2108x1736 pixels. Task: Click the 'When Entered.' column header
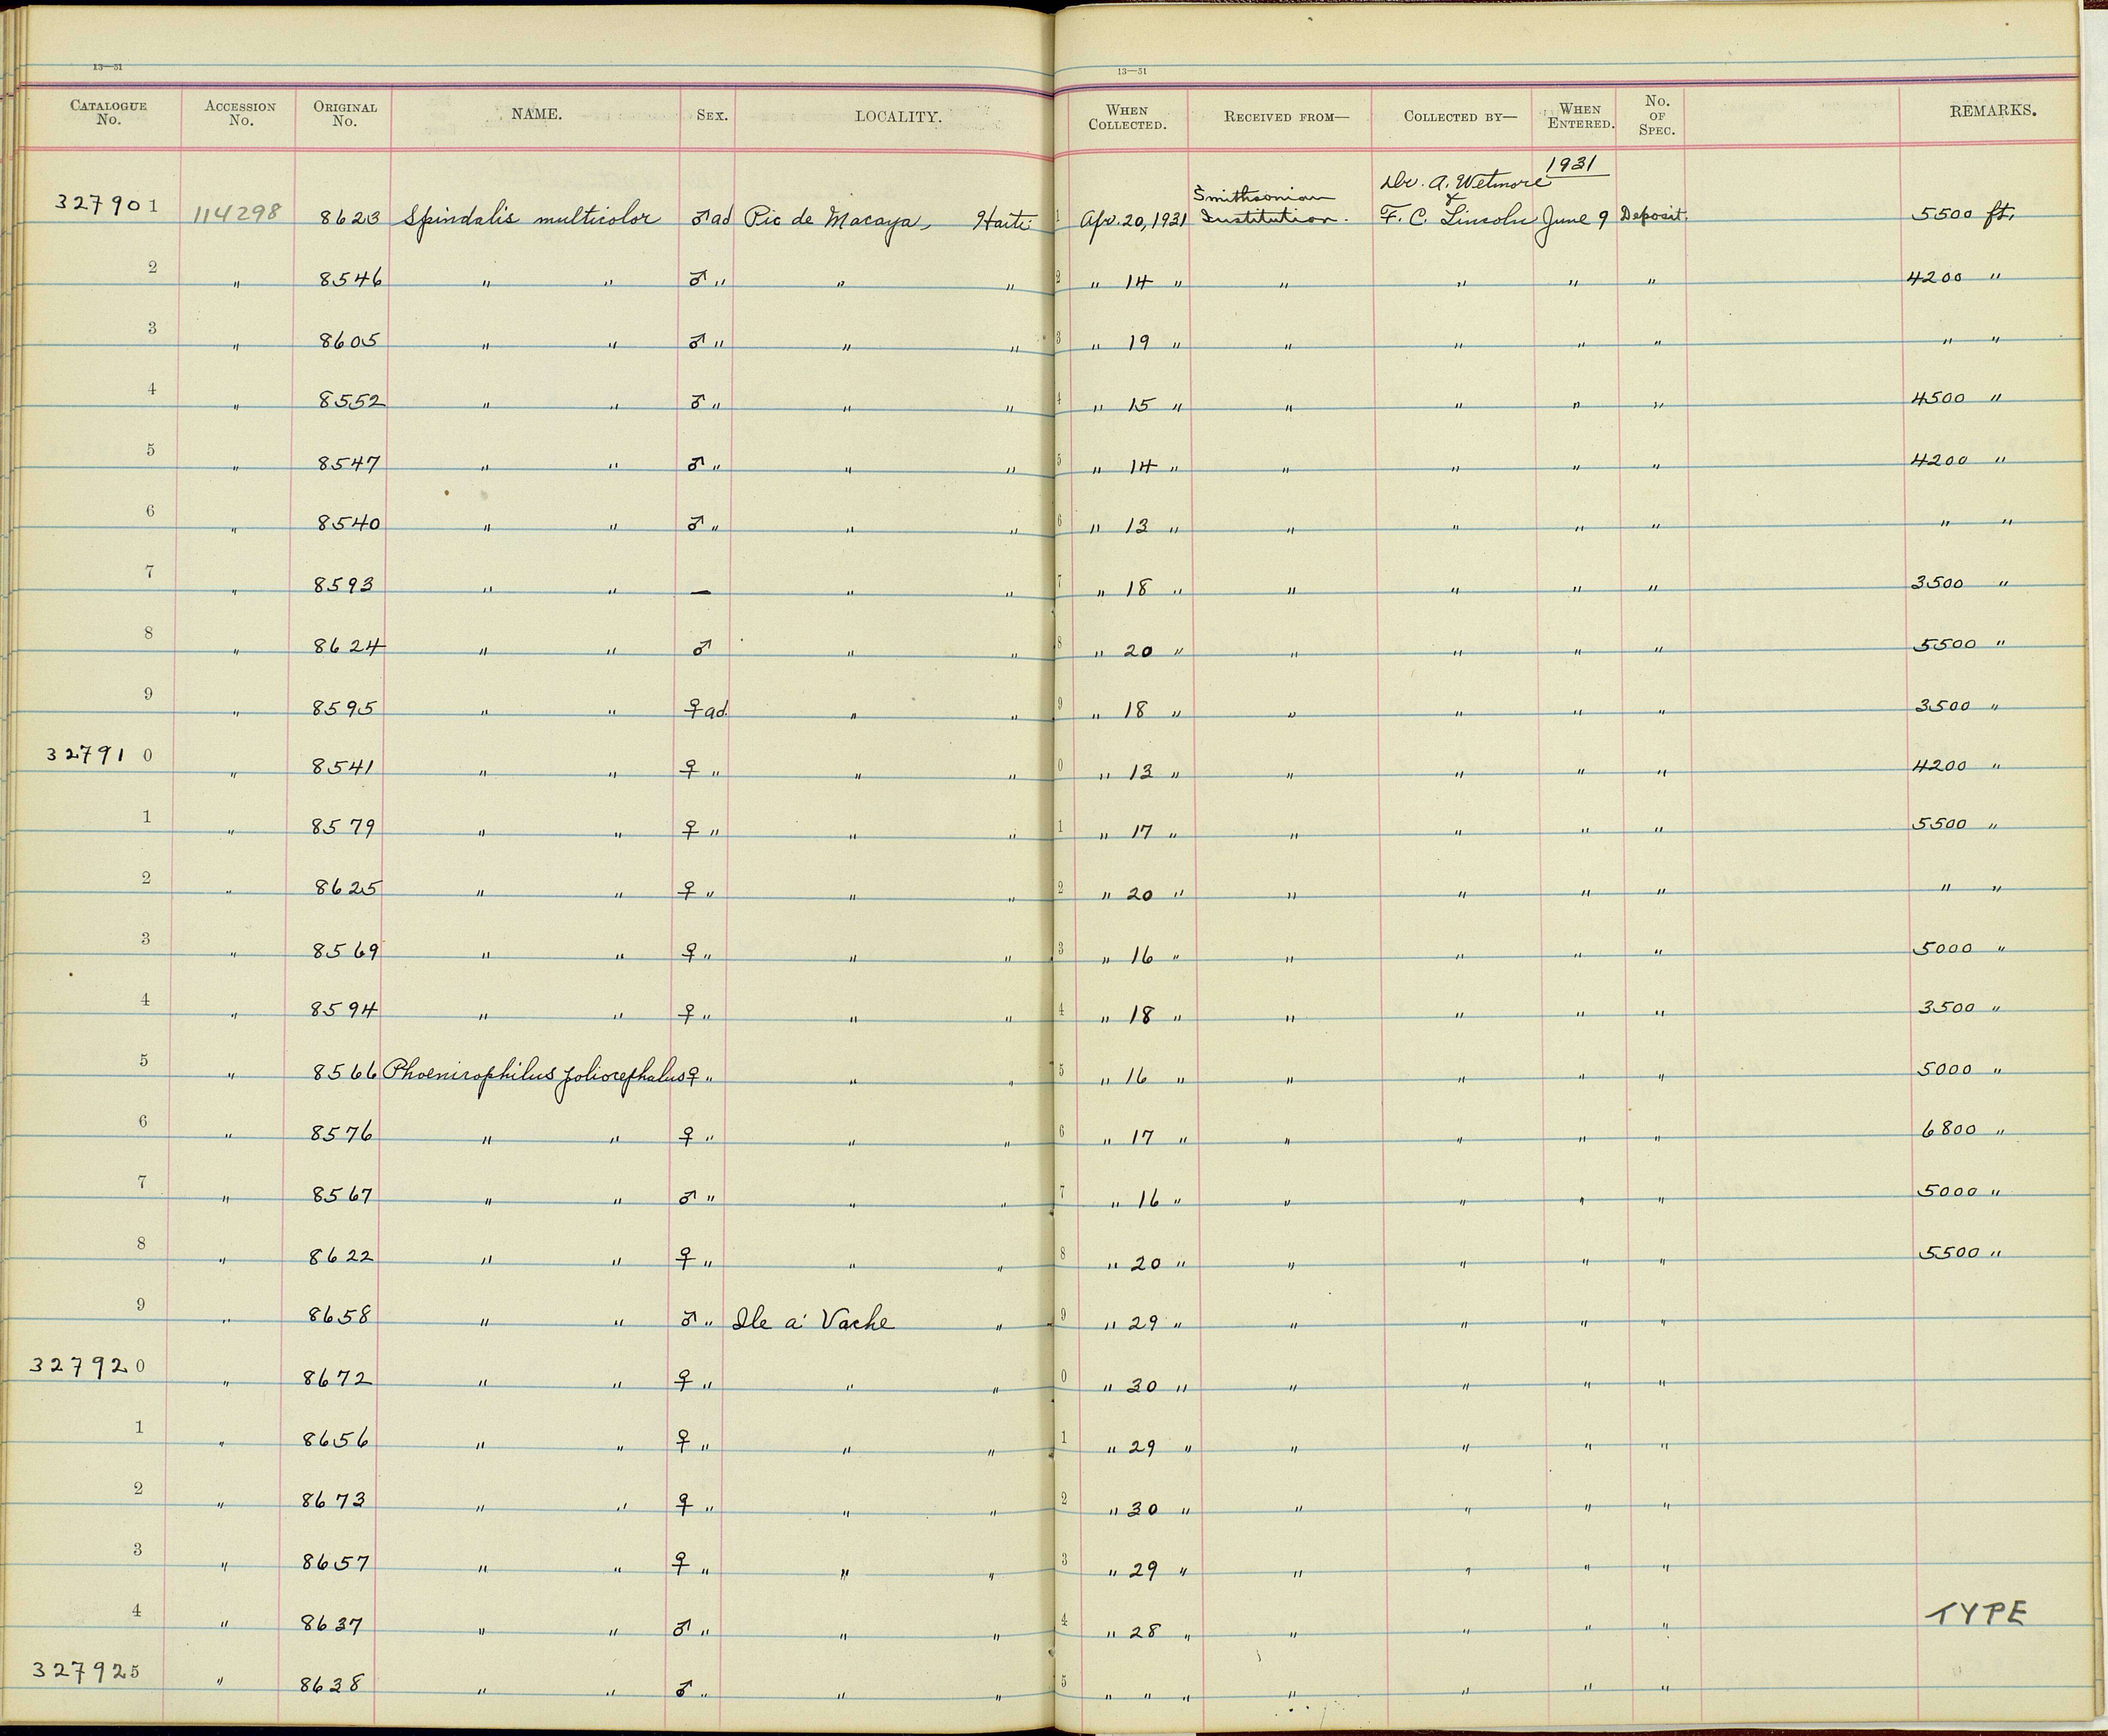[x=1580, y=116]
